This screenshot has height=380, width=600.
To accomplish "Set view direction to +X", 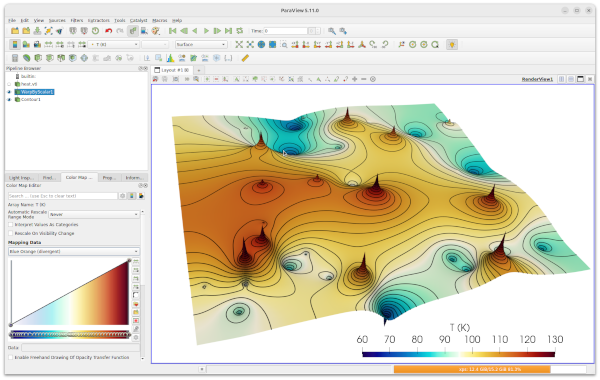I will click(295, 45).
